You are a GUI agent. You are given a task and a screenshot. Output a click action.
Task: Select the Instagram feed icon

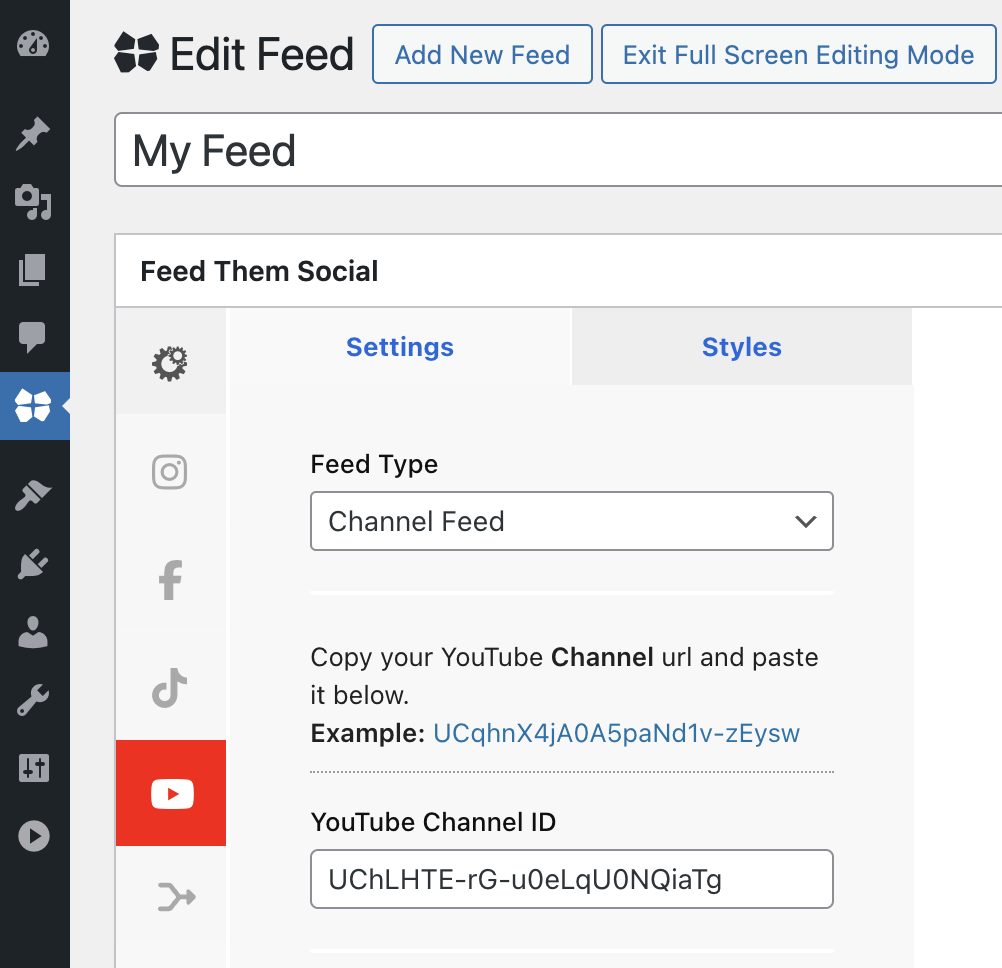(x=170, y=472)
